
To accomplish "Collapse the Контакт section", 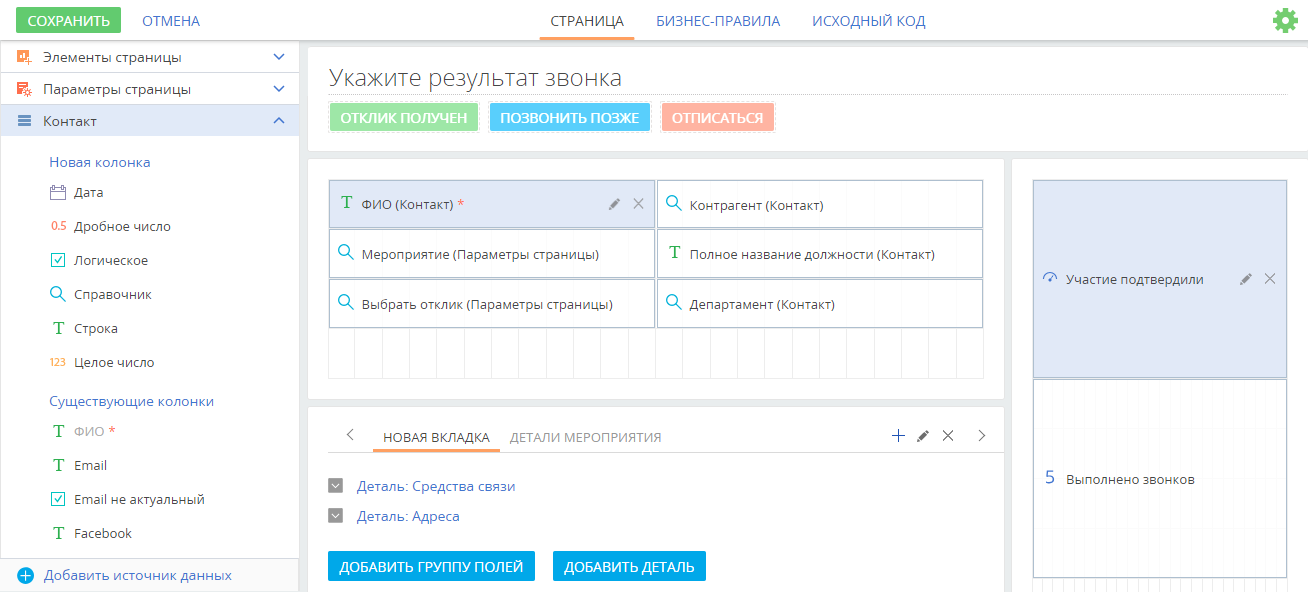I will point(279,121).
